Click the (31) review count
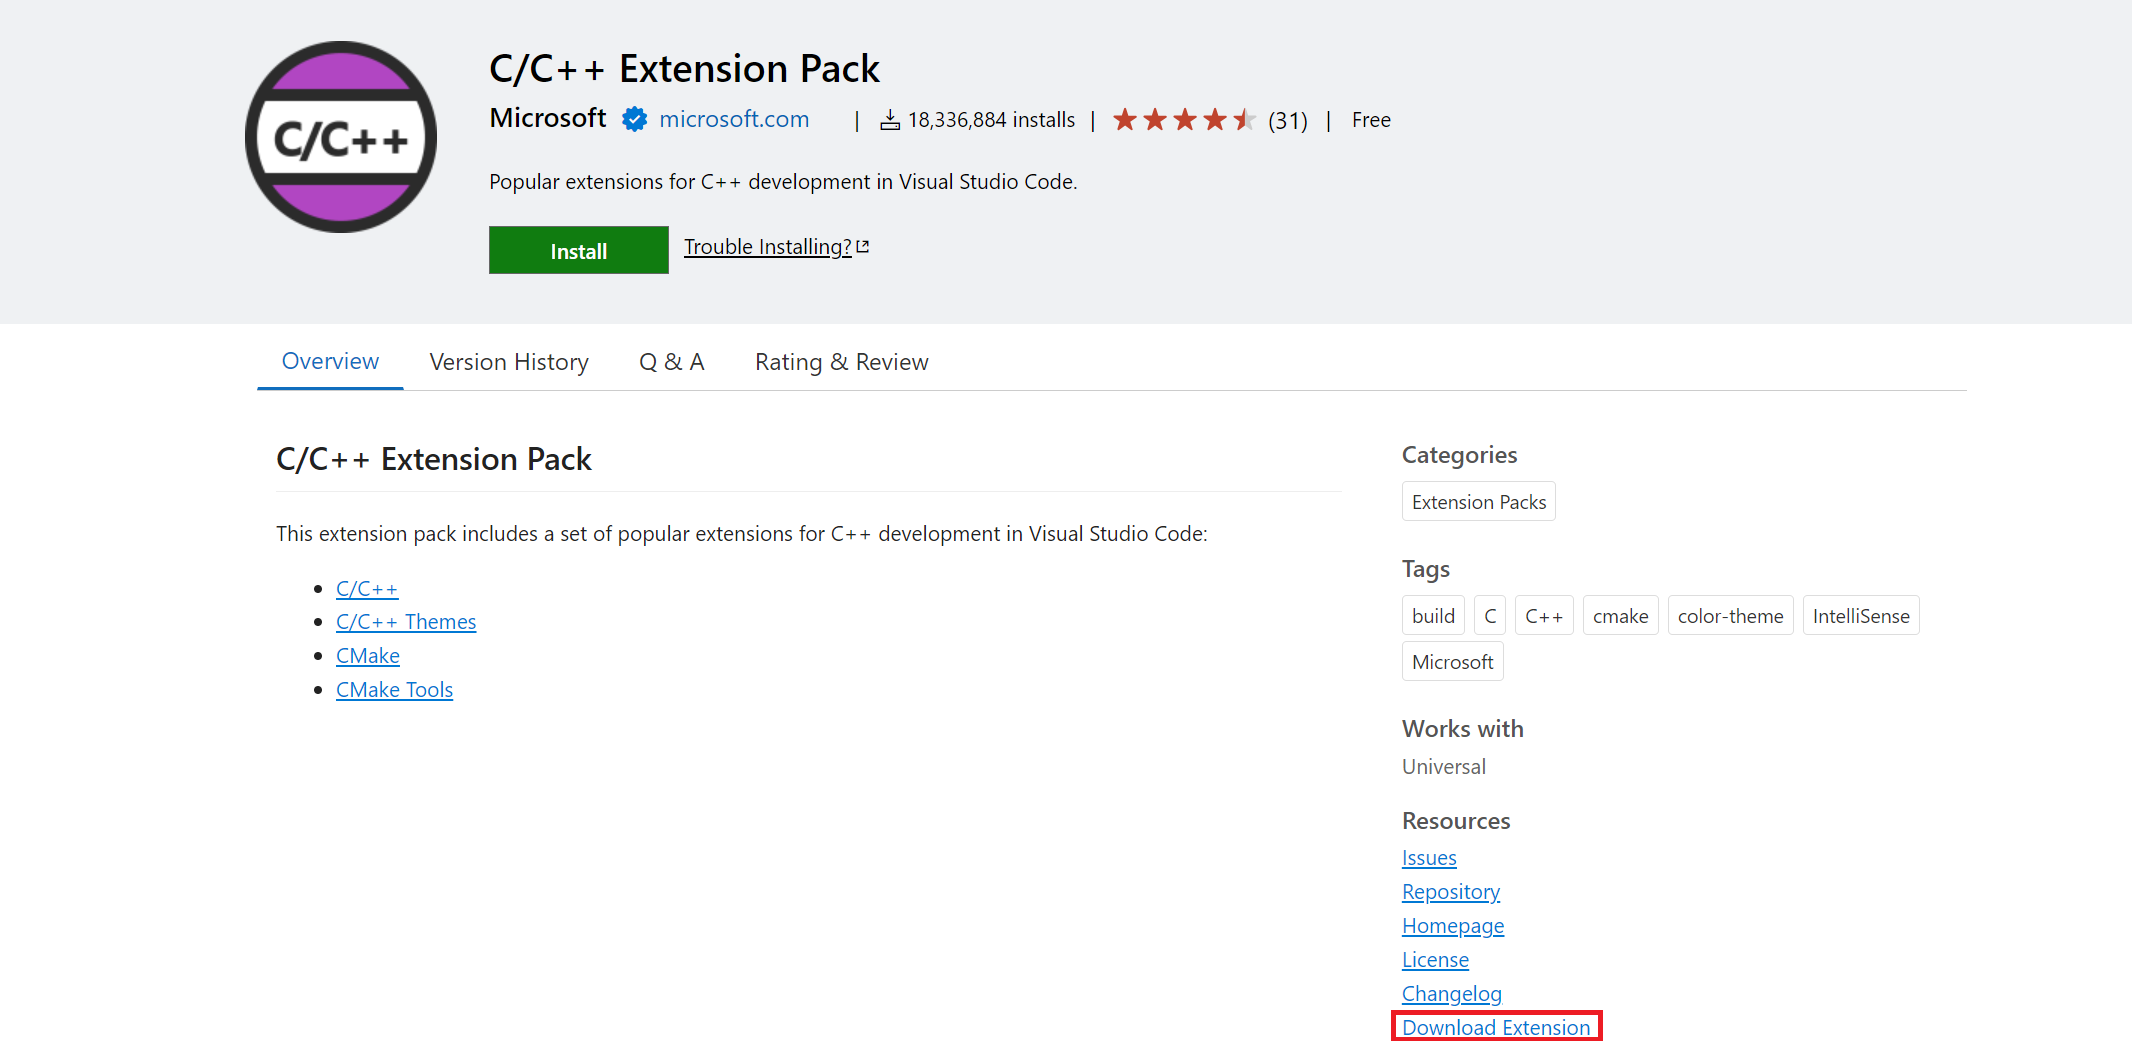Viewport: 2132px width, 1041px height. [1288, 120]
